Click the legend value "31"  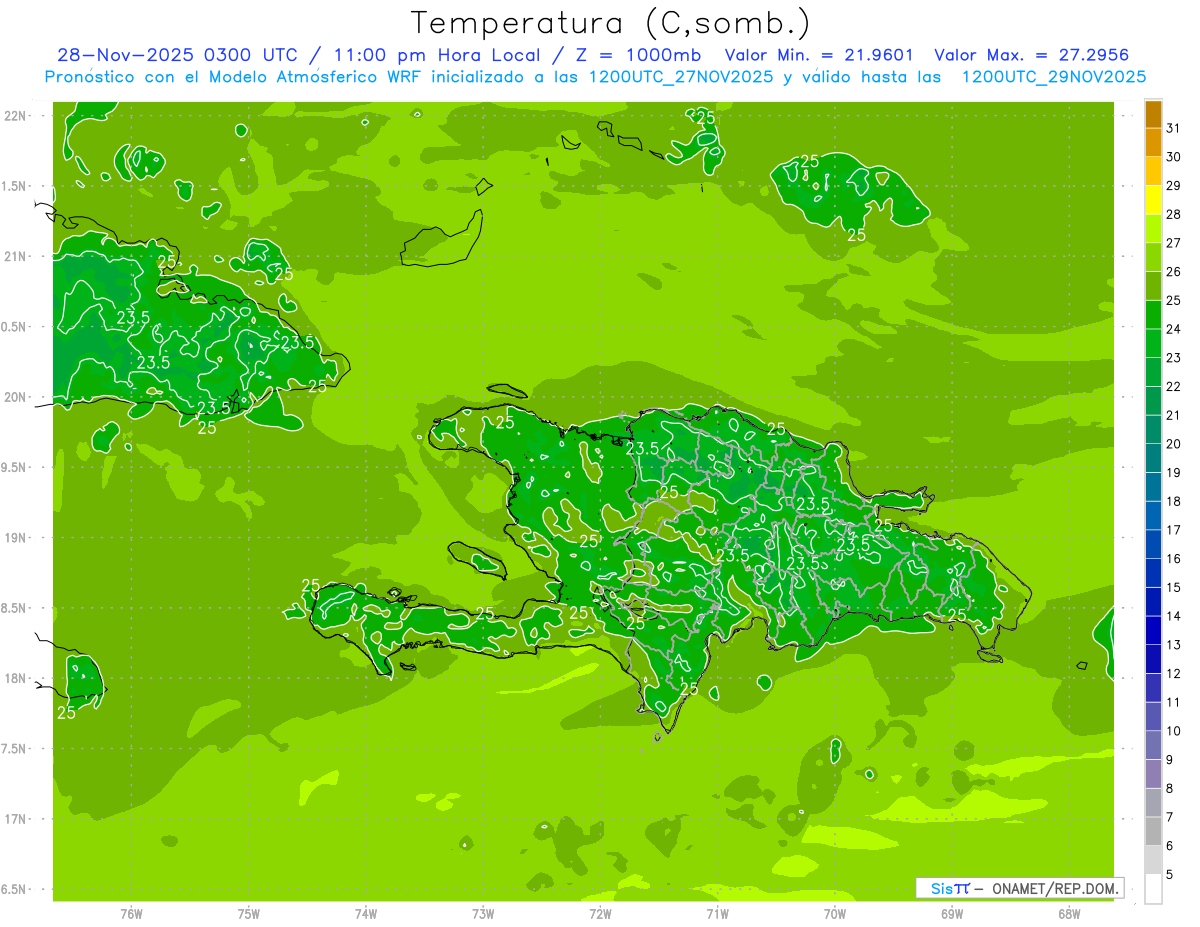(x=1173, y=128)
